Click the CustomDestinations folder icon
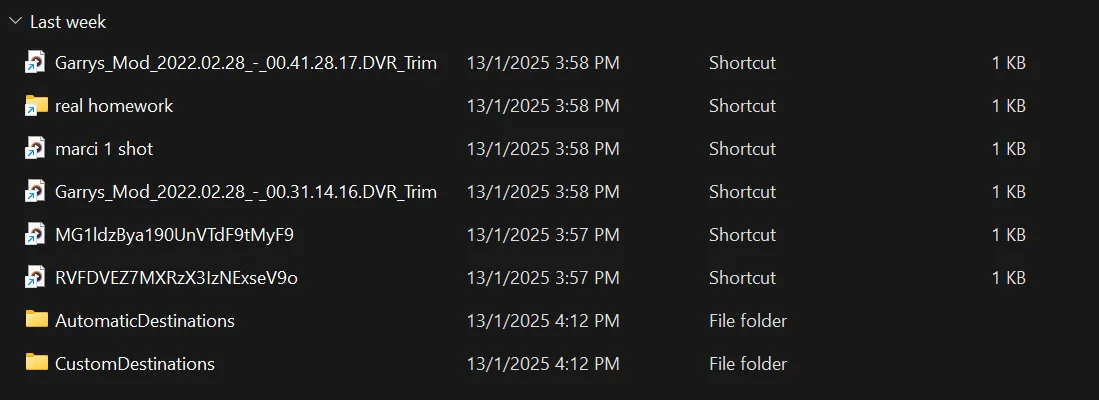This screenshot has width=1099, height=400. (x=36, y=363)
